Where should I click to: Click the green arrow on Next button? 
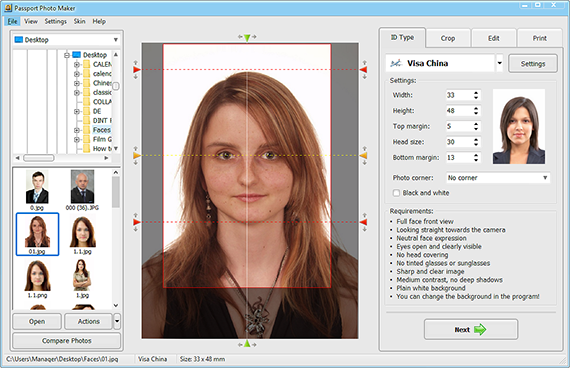(x=480, y=329)
